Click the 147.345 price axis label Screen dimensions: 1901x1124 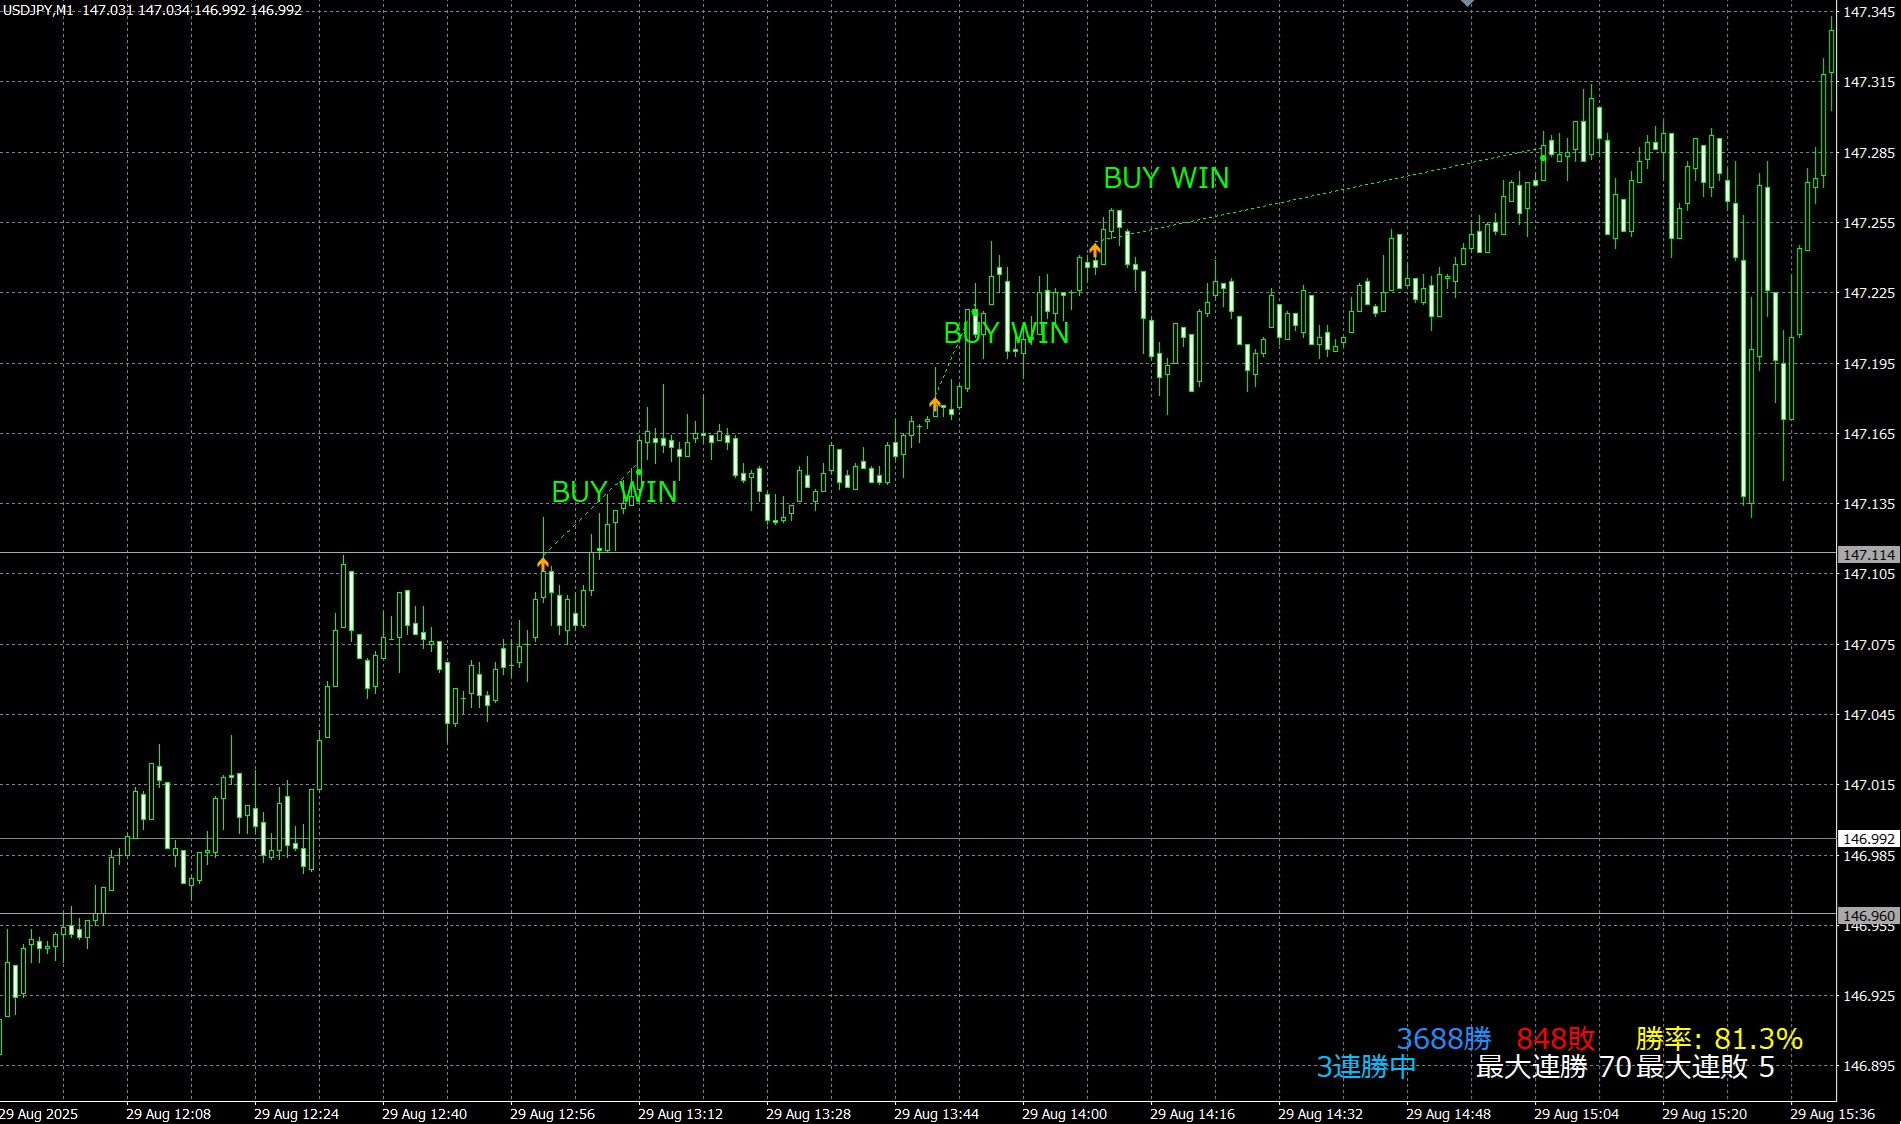click(1869, 12)
